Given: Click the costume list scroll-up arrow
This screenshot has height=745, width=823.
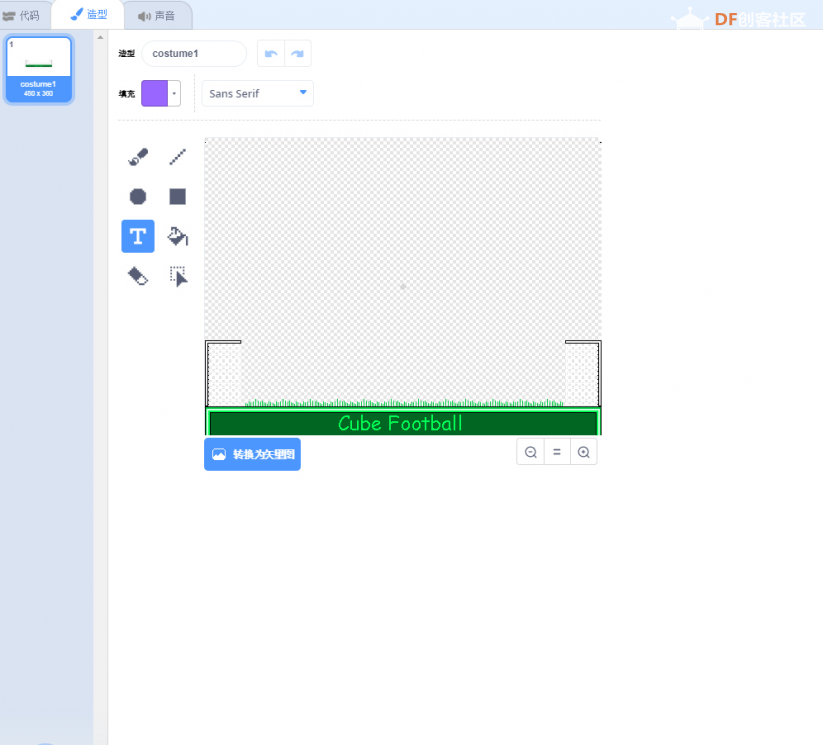Looking at the screenshot, I should point(100,38).
